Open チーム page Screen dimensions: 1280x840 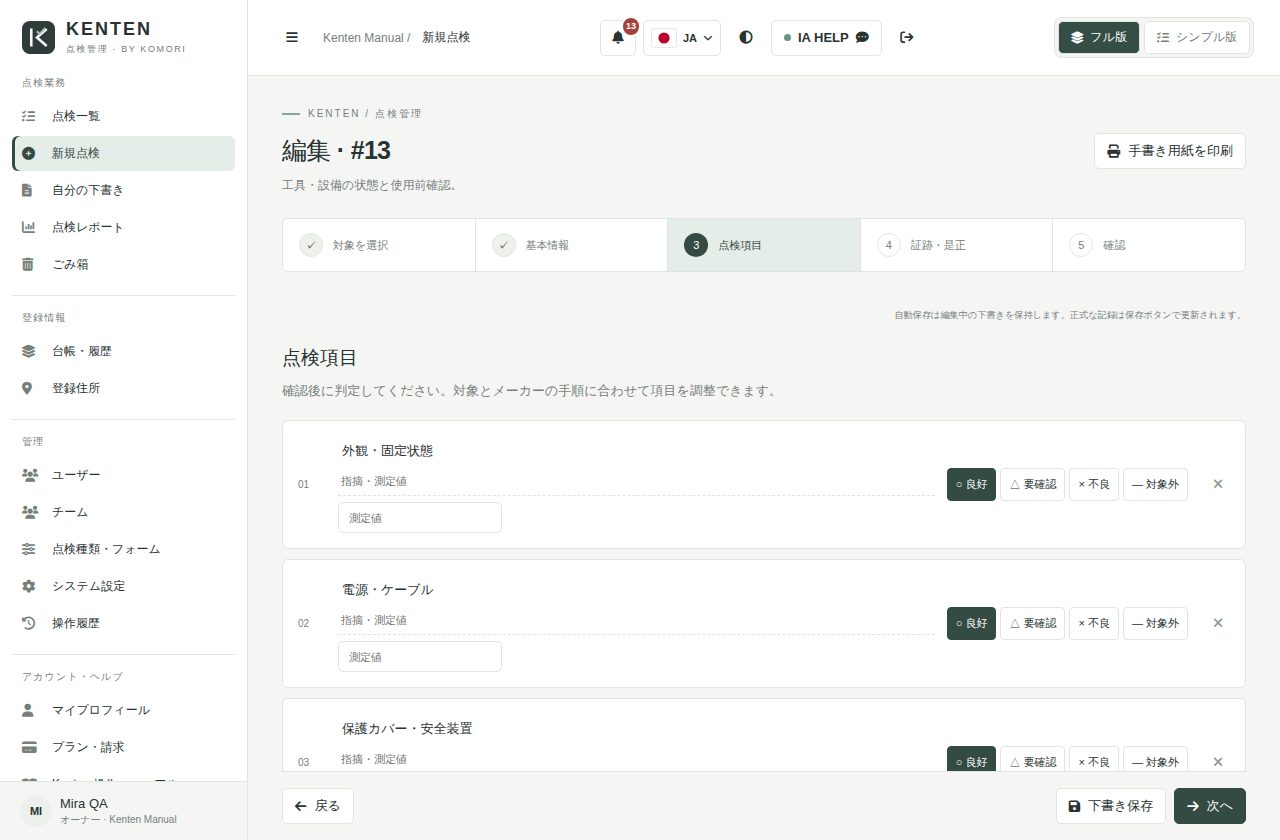pos(124,512)
